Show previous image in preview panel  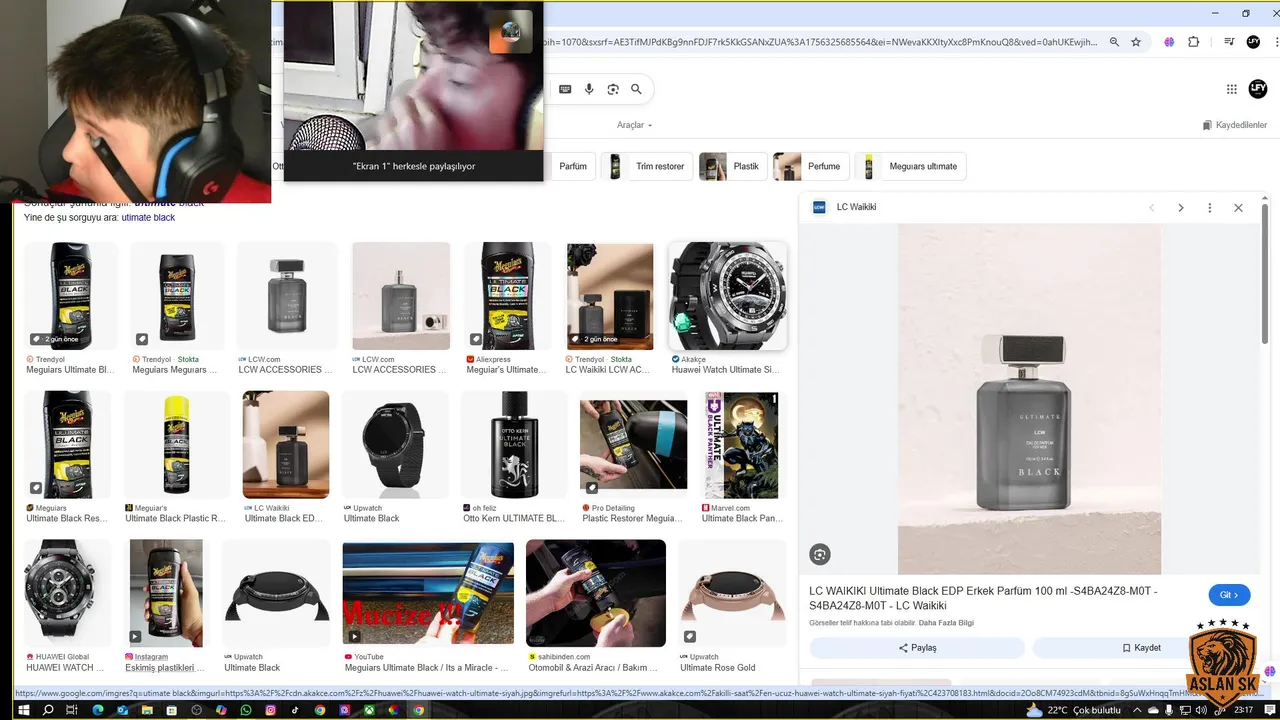1152,208
